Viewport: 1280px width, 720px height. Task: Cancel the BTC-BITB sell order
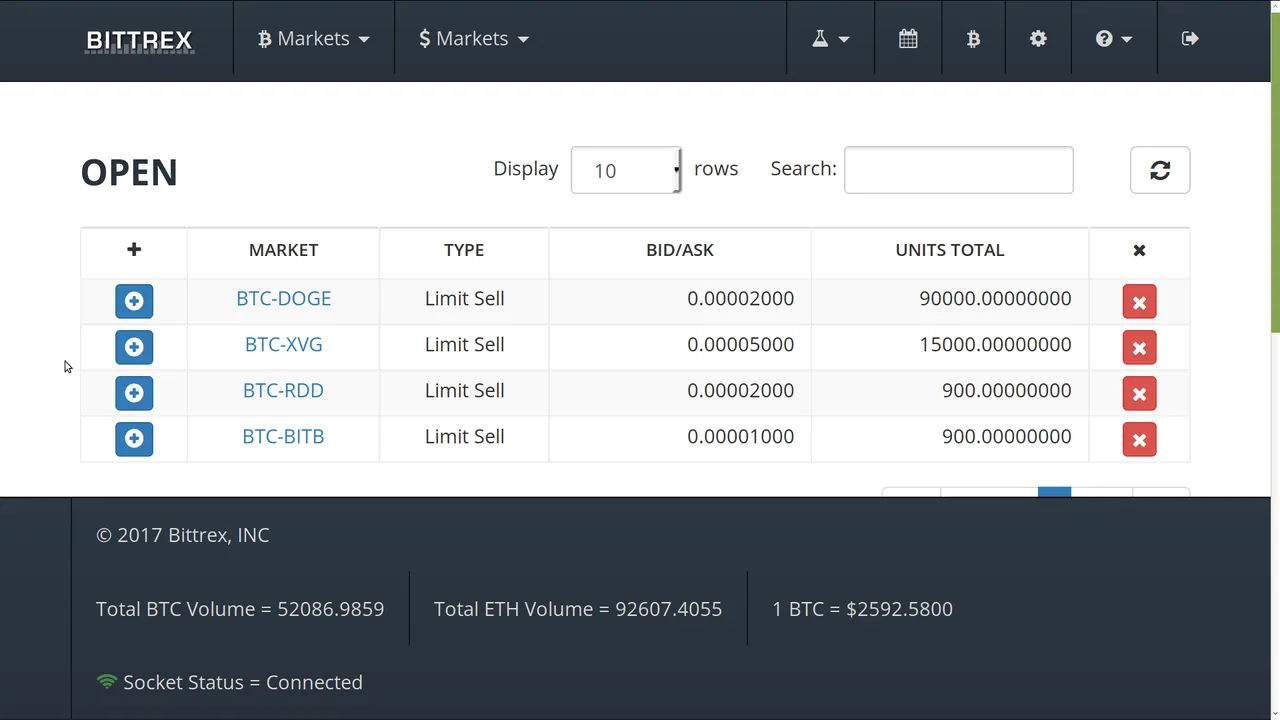1139,439
